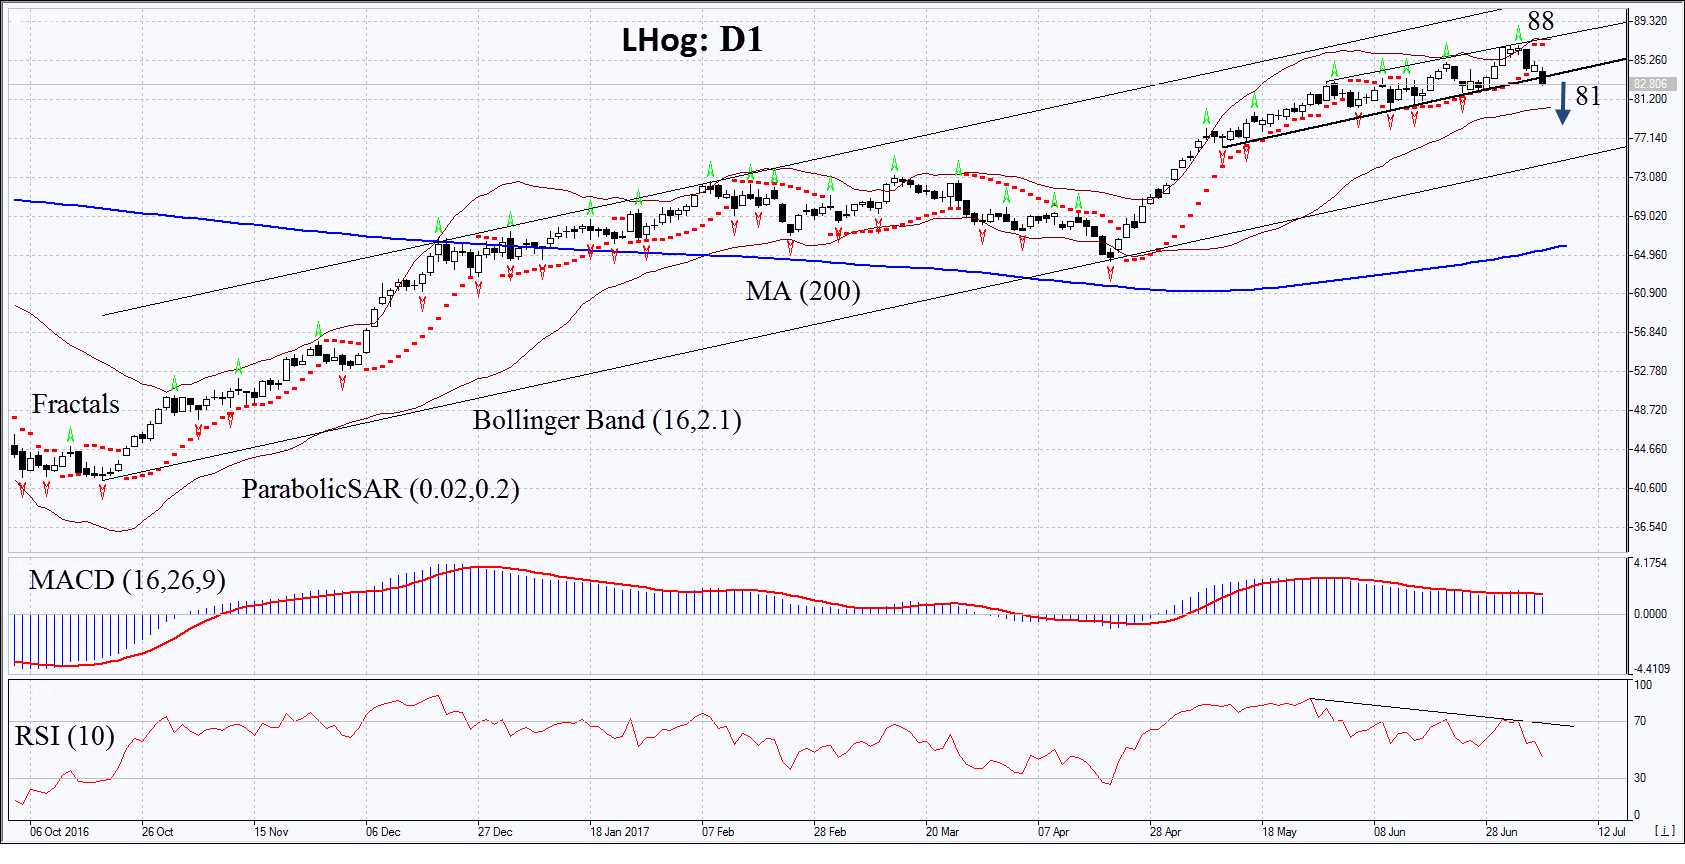Click the "88" resistance level label
The width and height of the screenshot is (1685, 864).
coord(1540,21)
